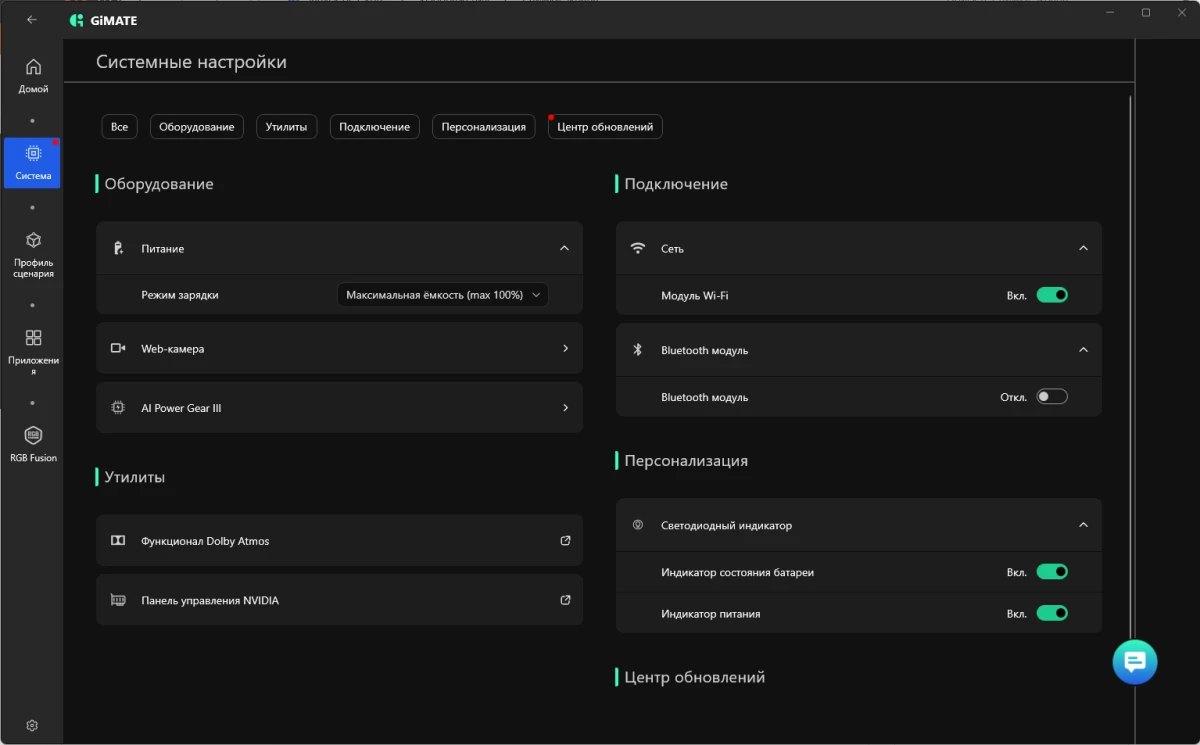This screenshot has width=1200, height=745.
Task: Select the Все filter tab
Action: pyautogui.click(x=119, y=127)
